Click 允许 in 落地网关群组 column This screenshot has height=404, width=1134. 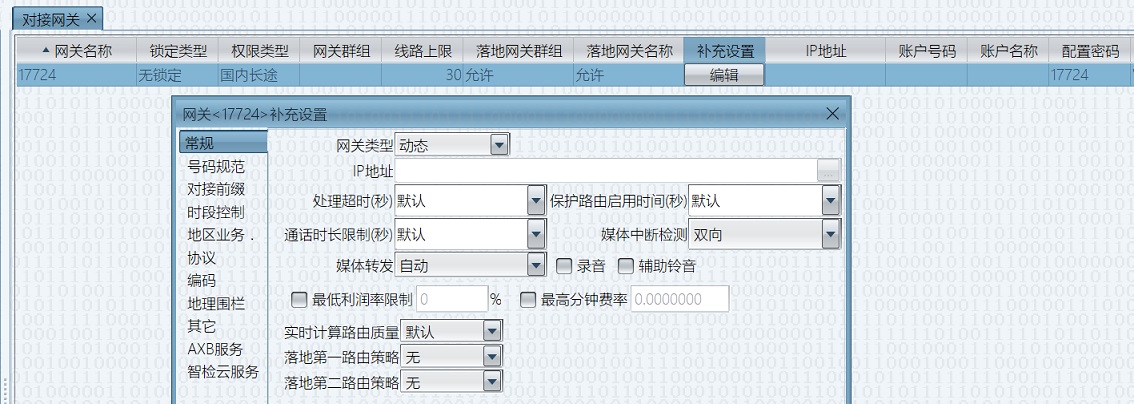pos(519,74)
